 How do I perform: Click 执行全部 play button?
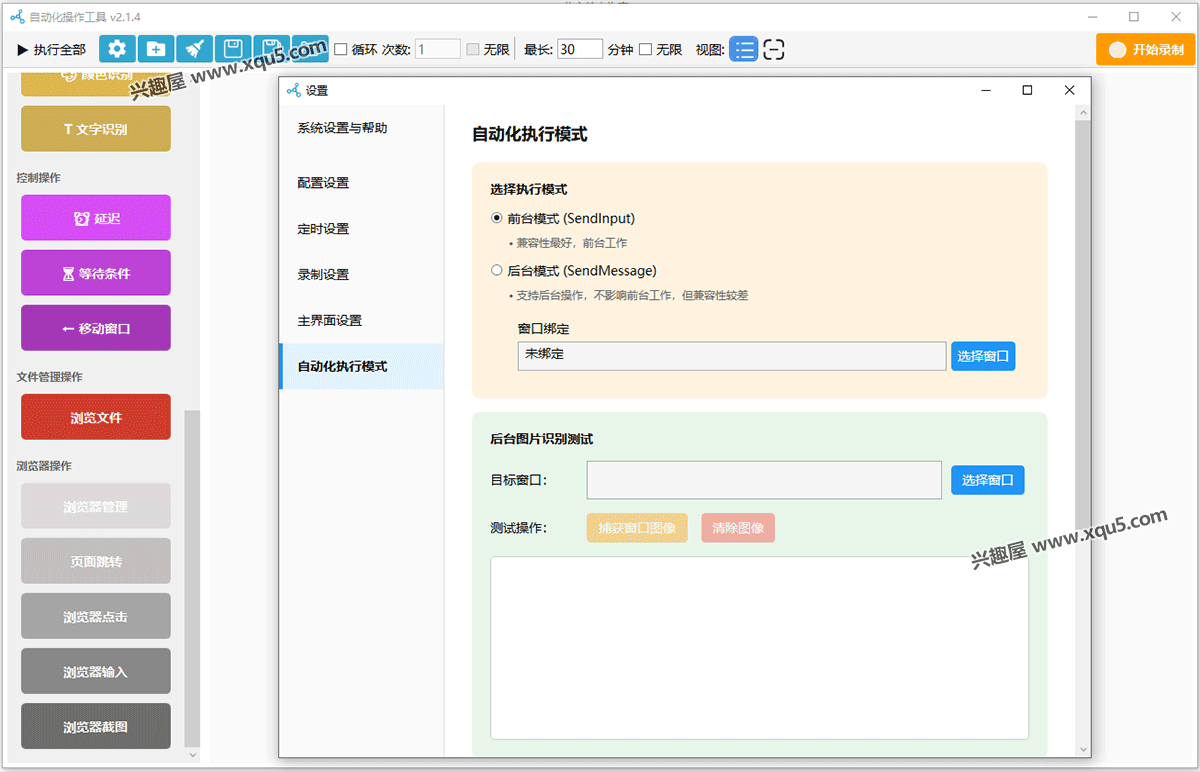pos(51,49)
